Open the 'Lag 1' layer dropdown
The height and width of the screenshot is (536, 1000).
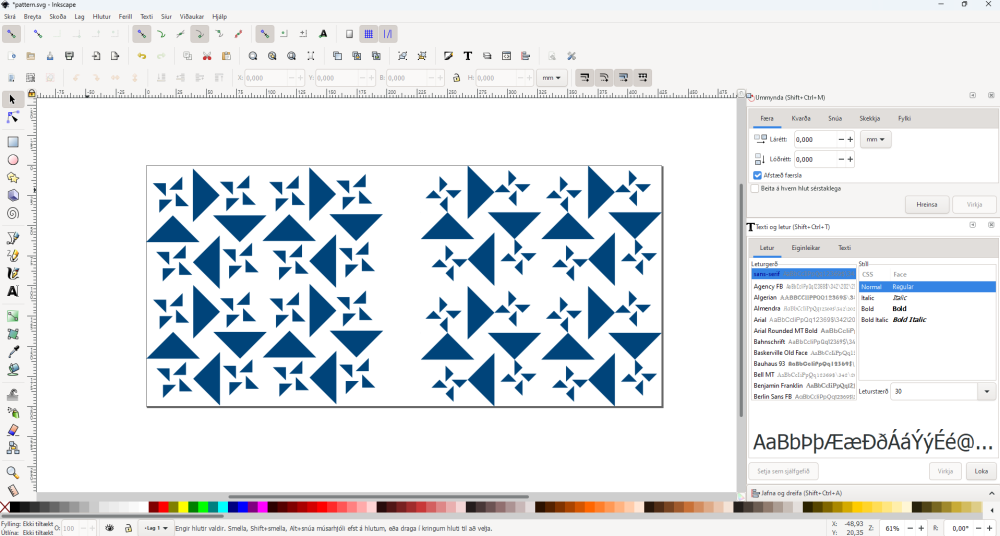click(157, 528)
